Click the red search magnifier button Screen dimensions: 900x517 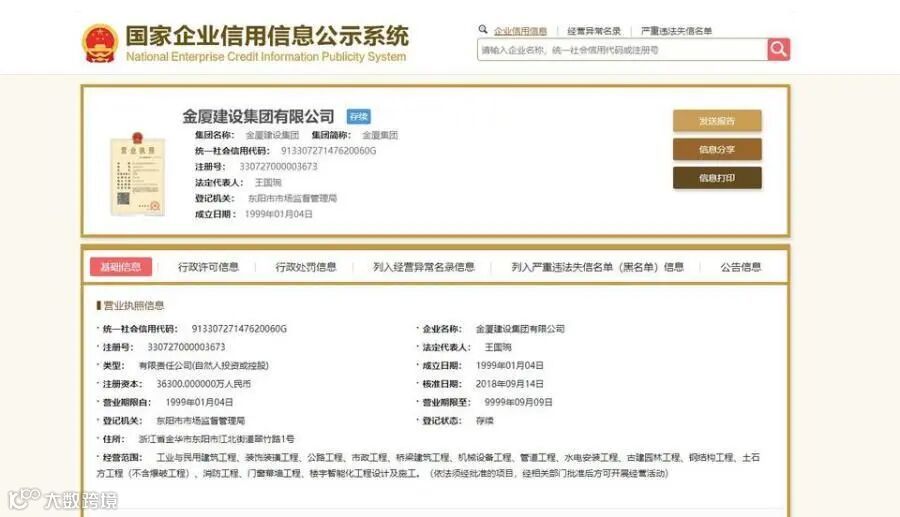778,49
